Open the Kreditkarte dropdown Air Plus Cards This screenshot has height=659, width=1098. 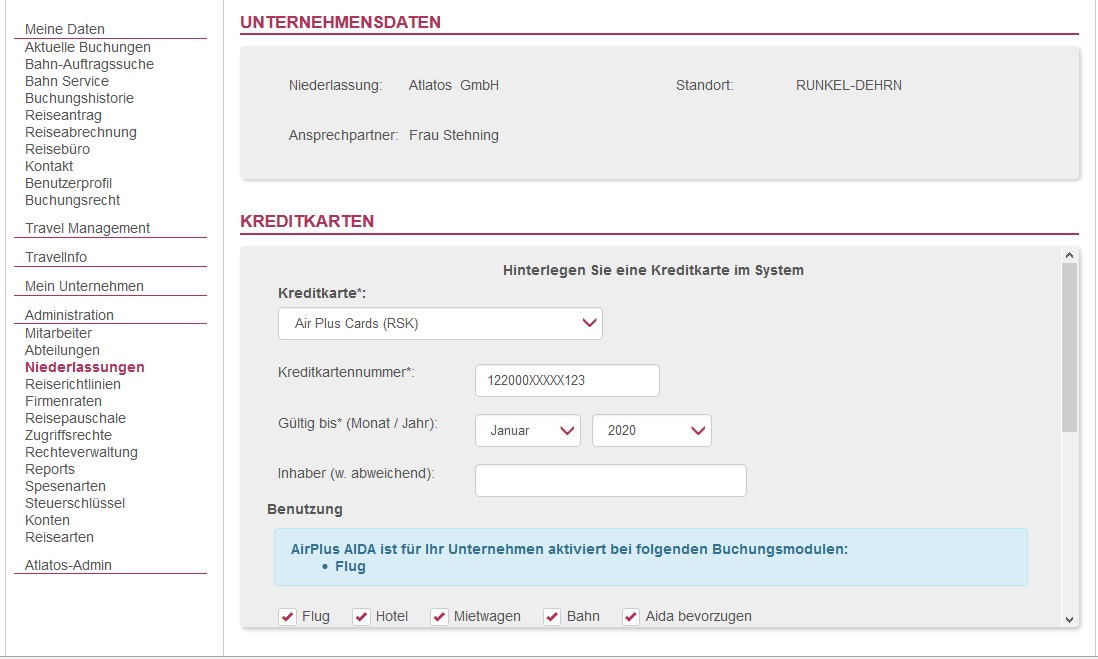pyautogui.click(x=440, y=324)
